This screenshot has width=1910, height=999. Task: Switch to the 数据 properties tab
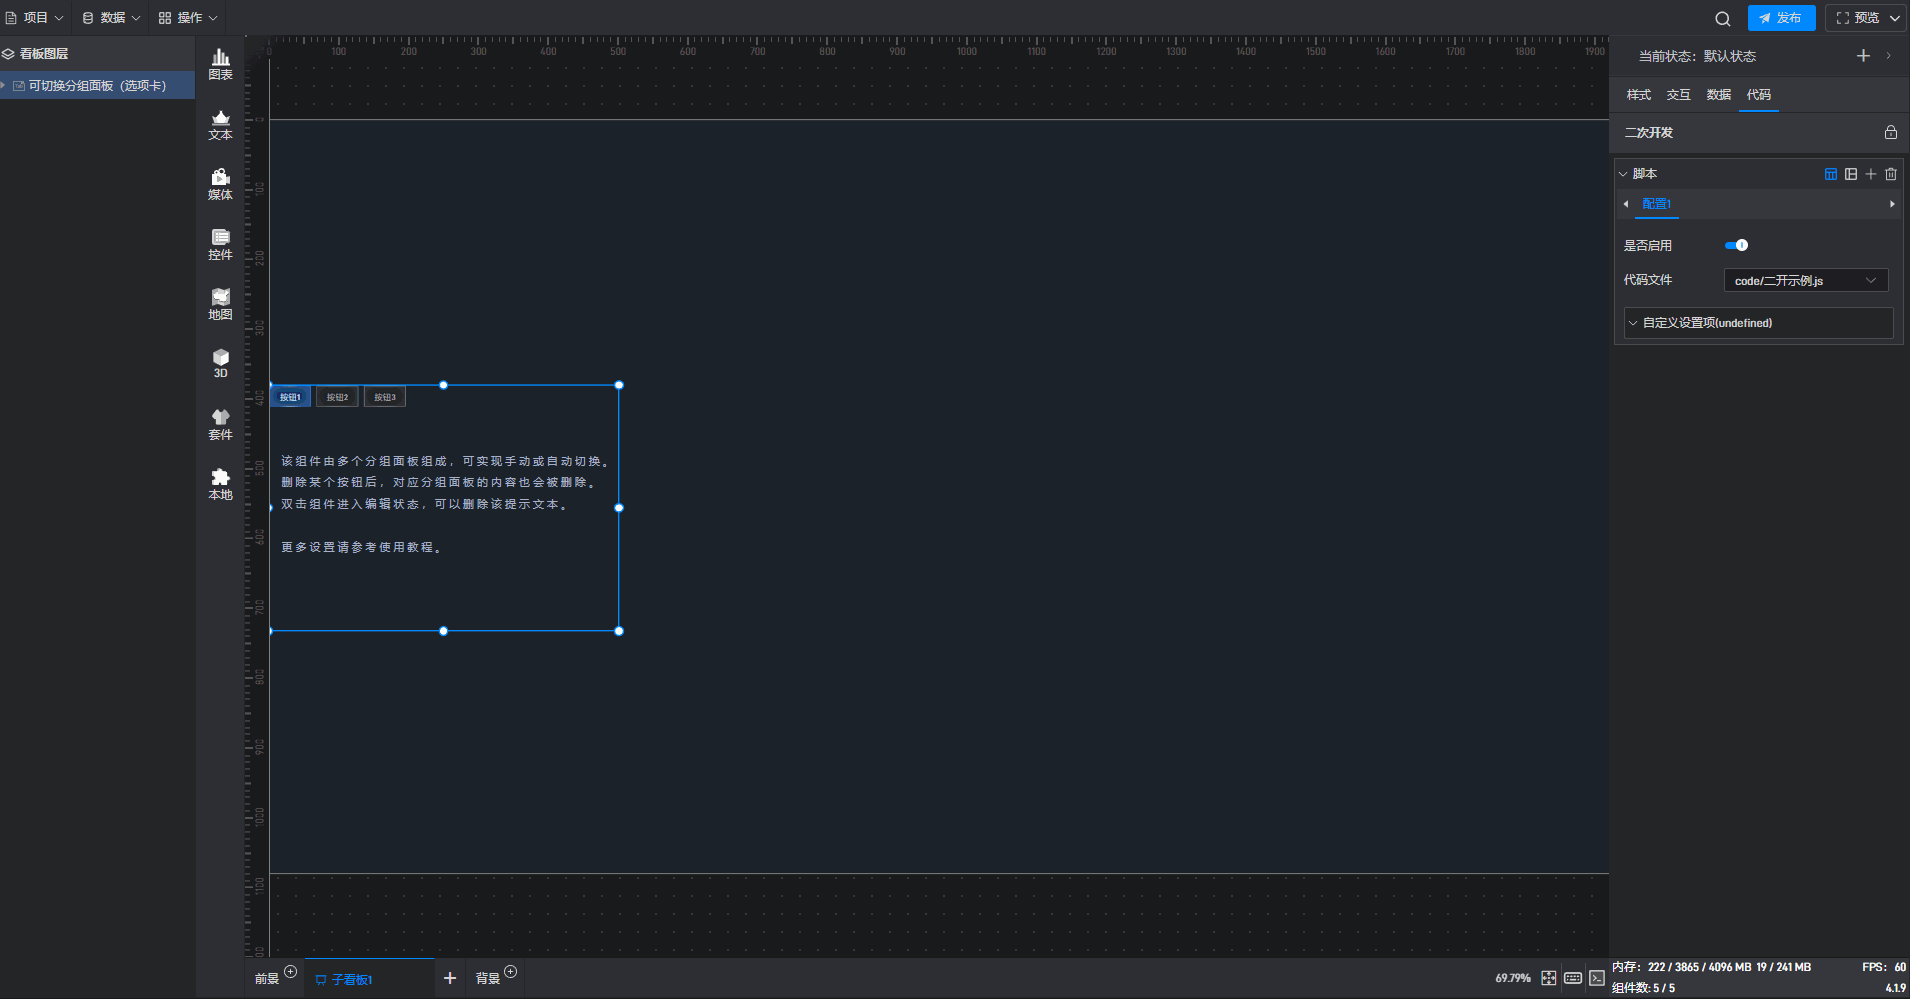tap(1719, 95)
